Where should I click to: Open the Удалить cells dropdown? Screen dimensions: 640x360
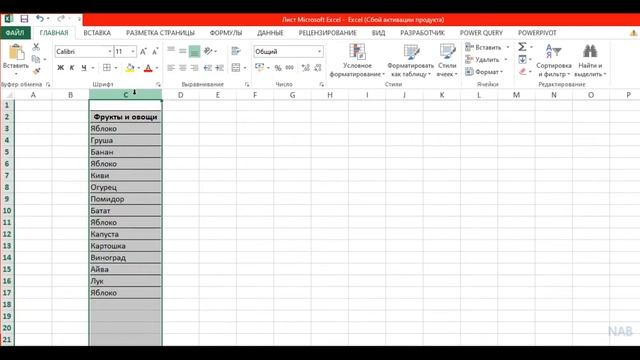pyautogui.click(x=487, y=60)
